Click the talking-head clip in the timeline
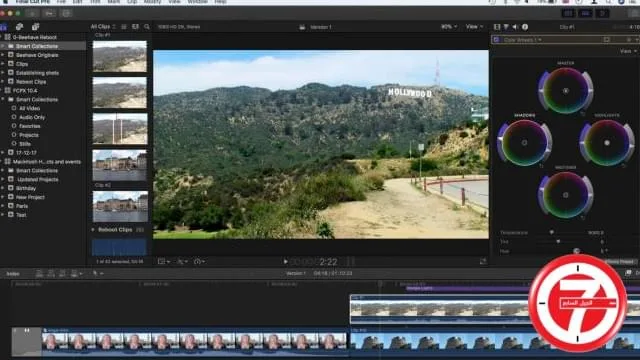This screenshot has height=360, width=640. (194, 342)
